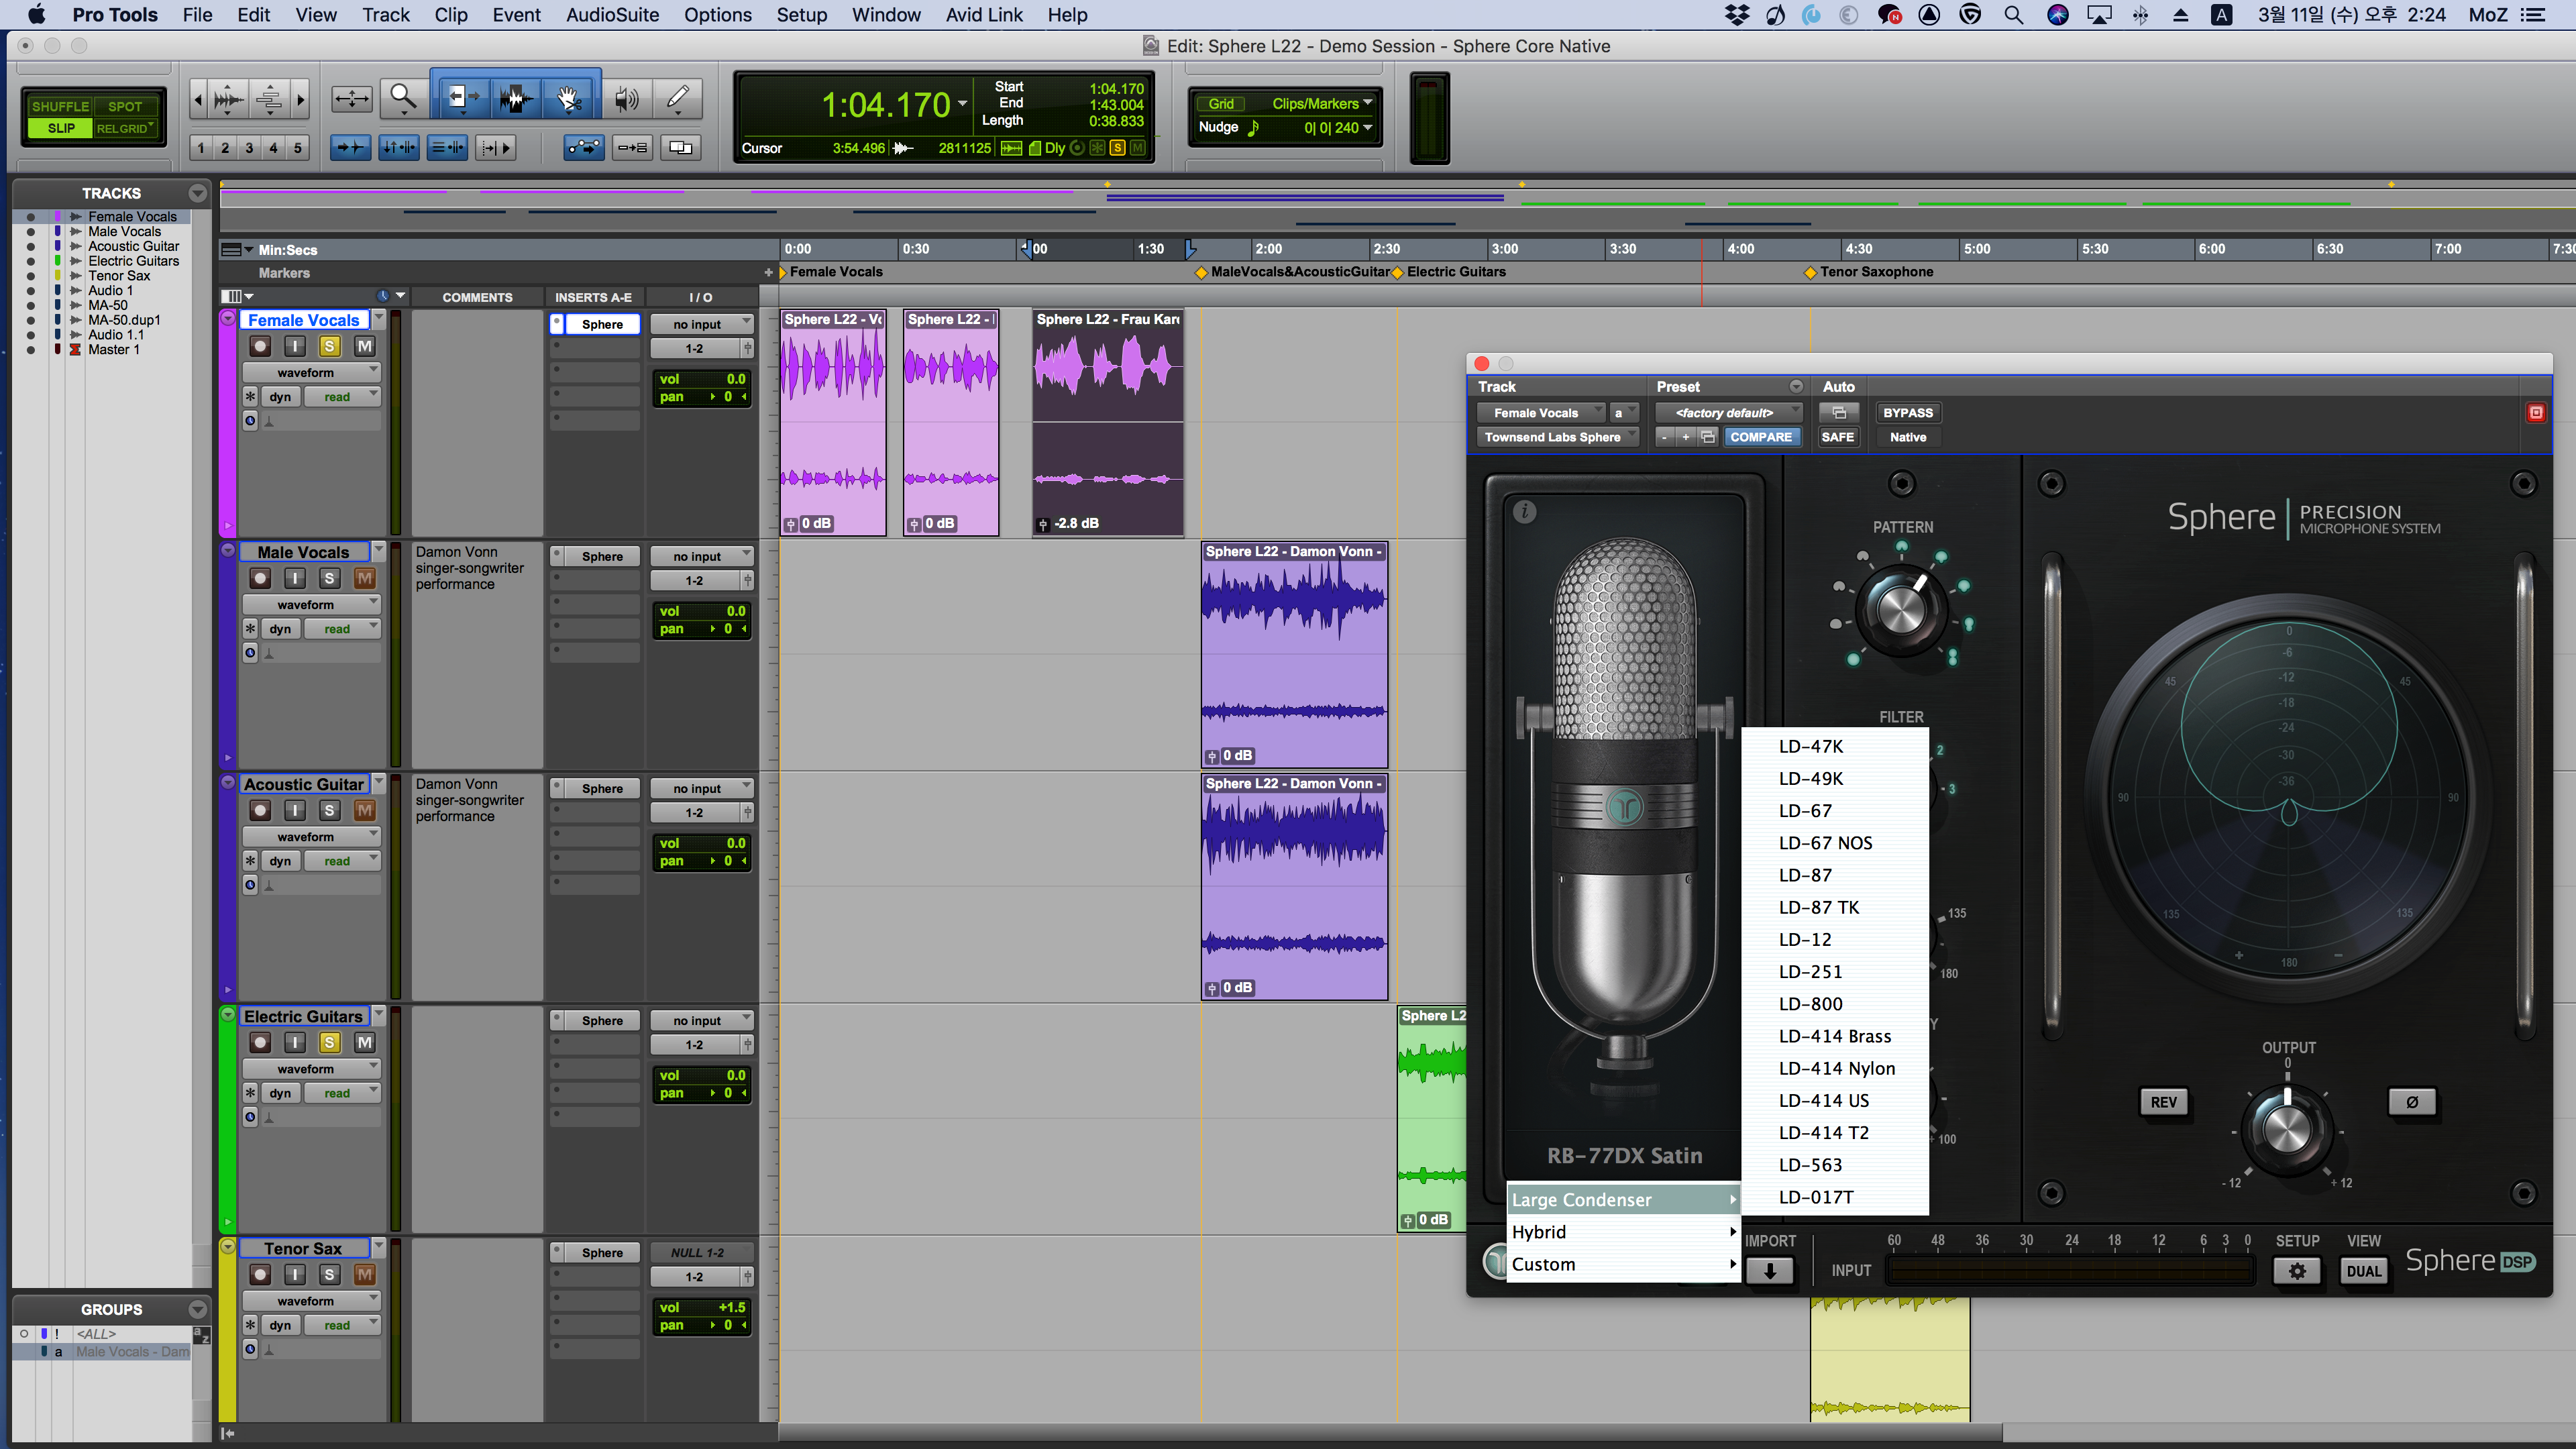Click the Sphere insert on Tenor Sax
Viewport: 2576px width, 1449px height.
tap(601, 1252)
